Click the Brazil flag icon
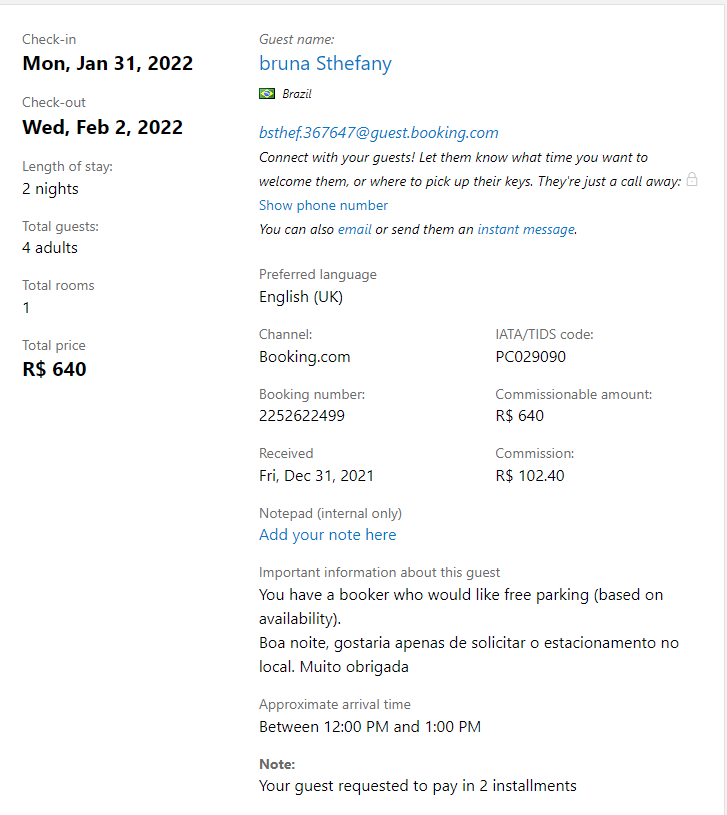The width and height of the screenshot is (727, 815). 267,94
